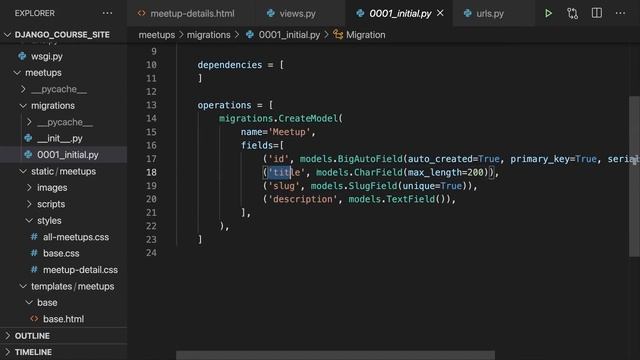The image size is (640, 360).
Task: Open the source control changes icon
Action: click(572, 13)
